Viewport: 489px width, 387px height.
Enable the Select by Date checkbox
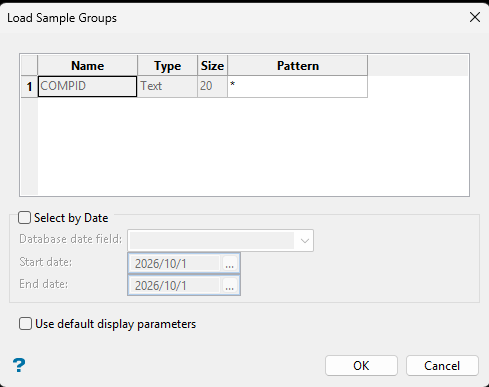pos(25,218)
